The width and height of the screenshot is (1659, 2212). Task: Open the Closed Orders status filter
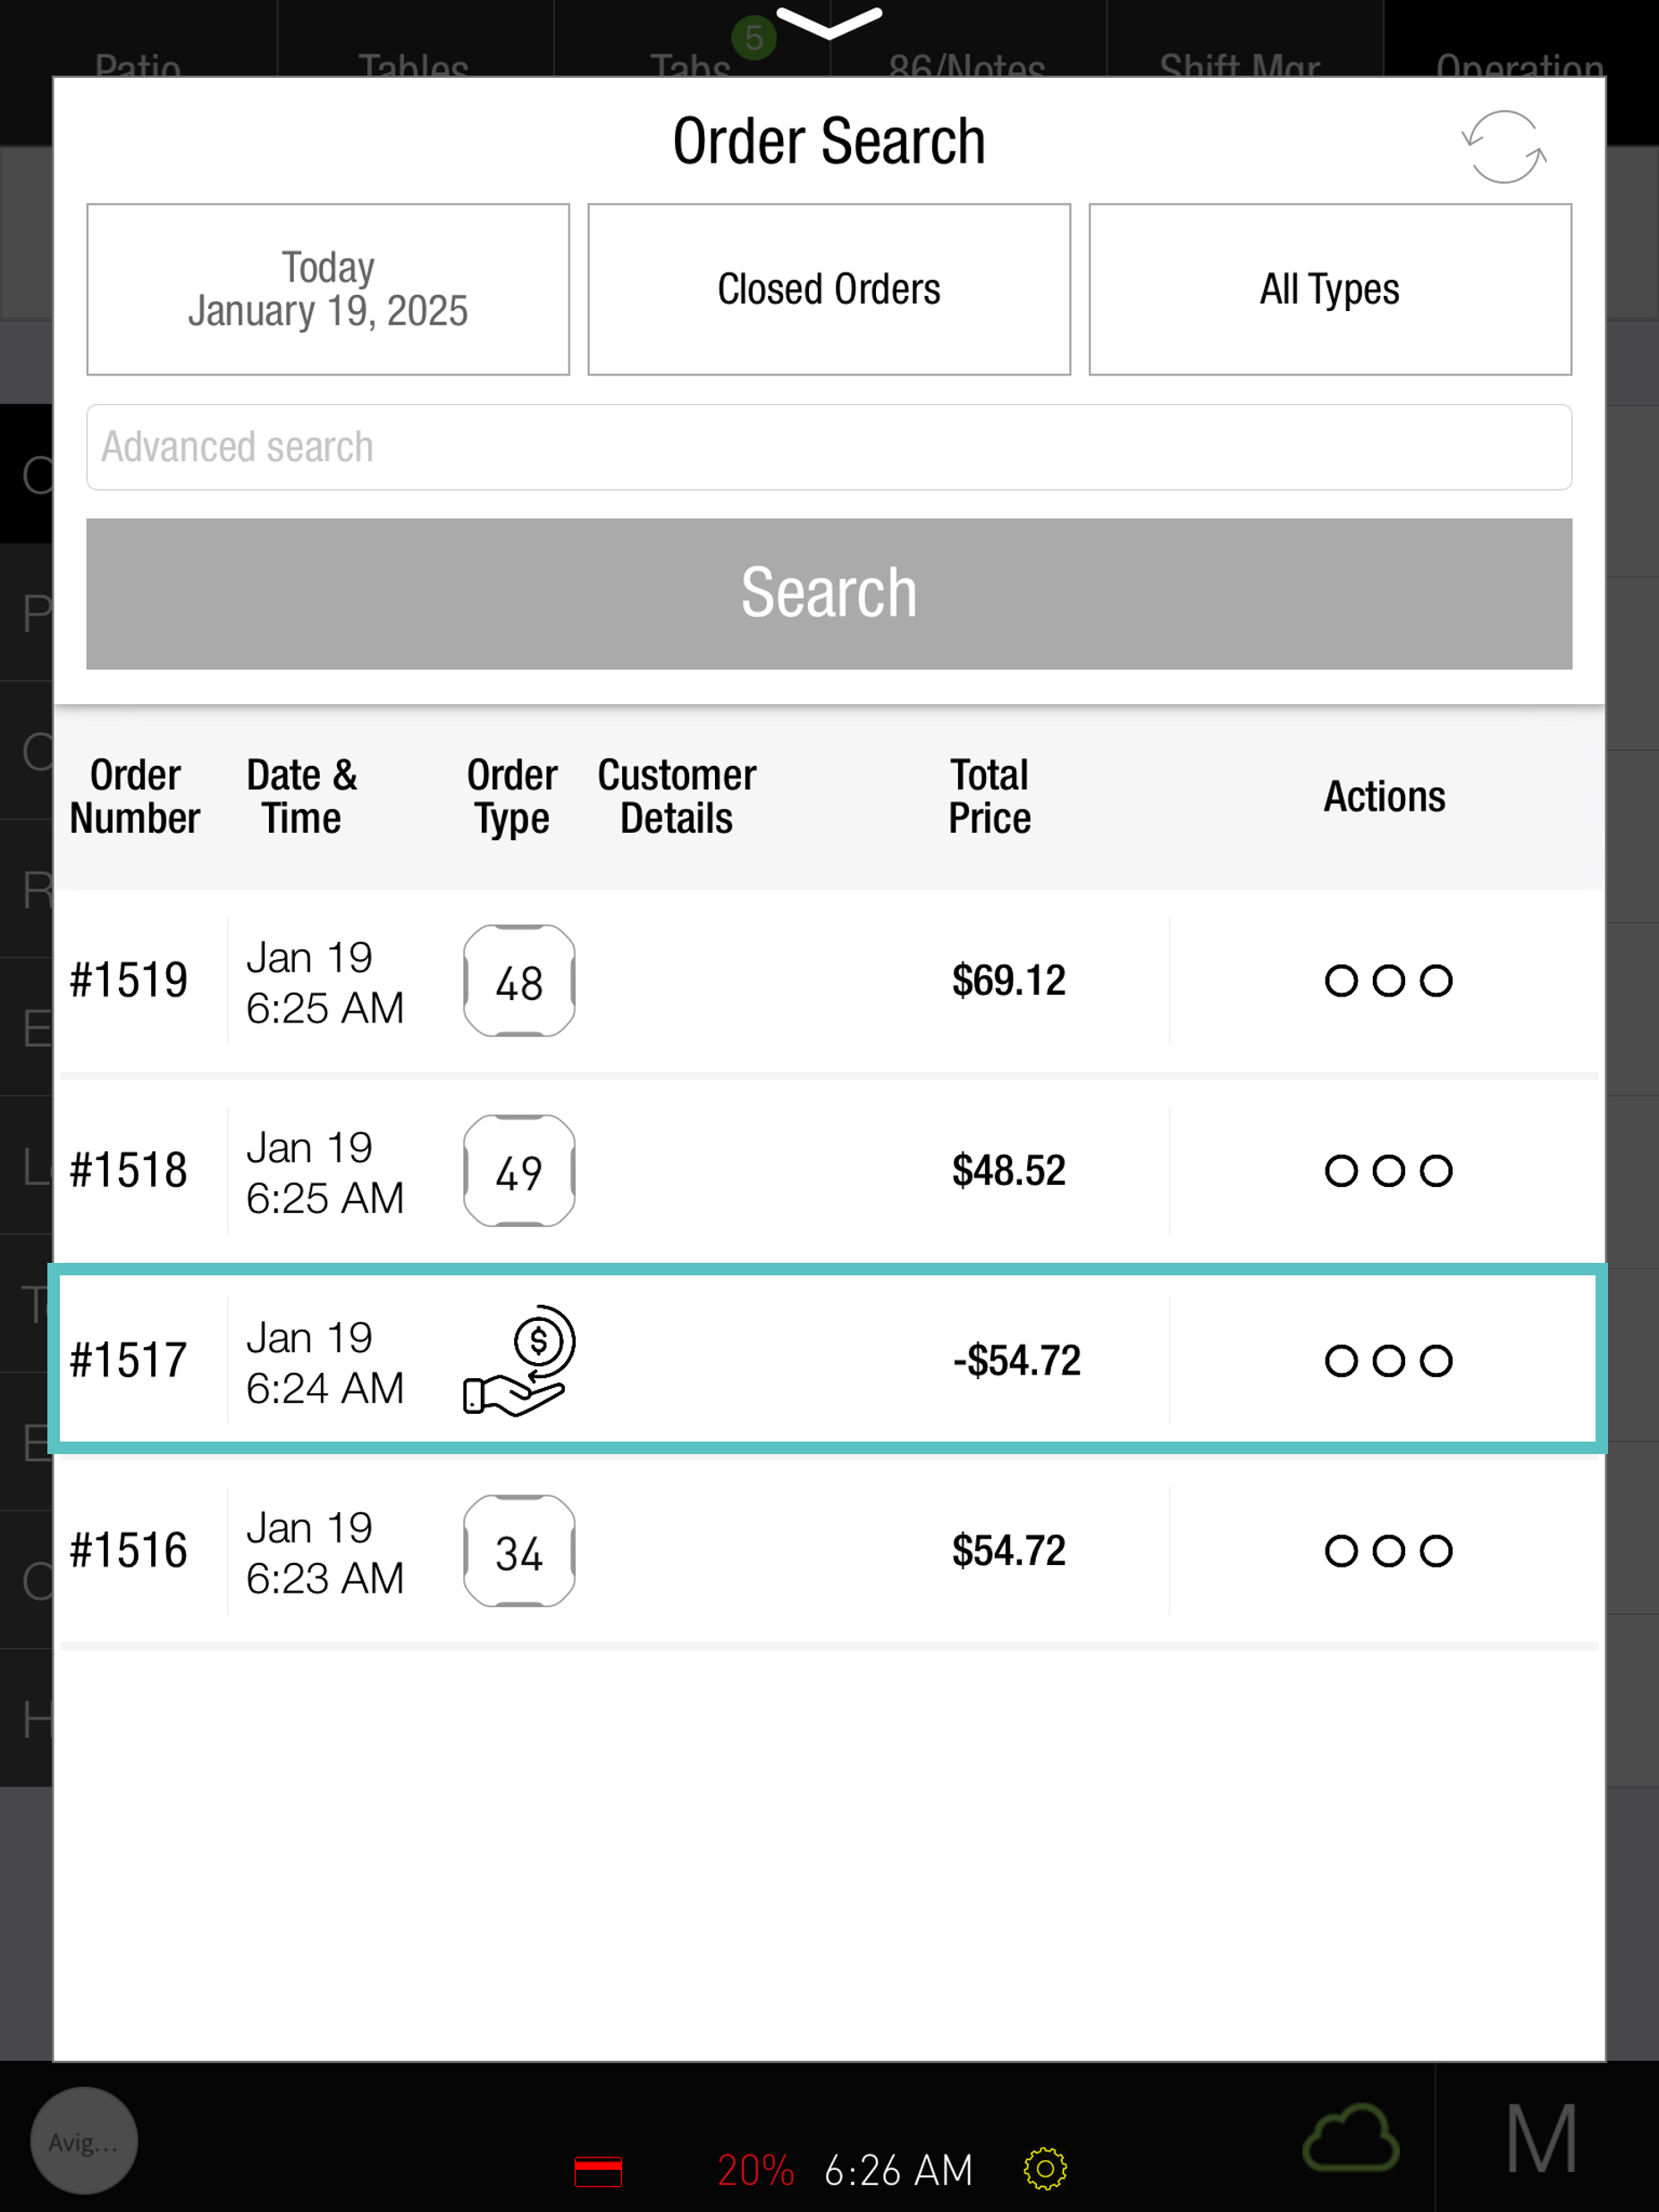[x=829, y=289]
